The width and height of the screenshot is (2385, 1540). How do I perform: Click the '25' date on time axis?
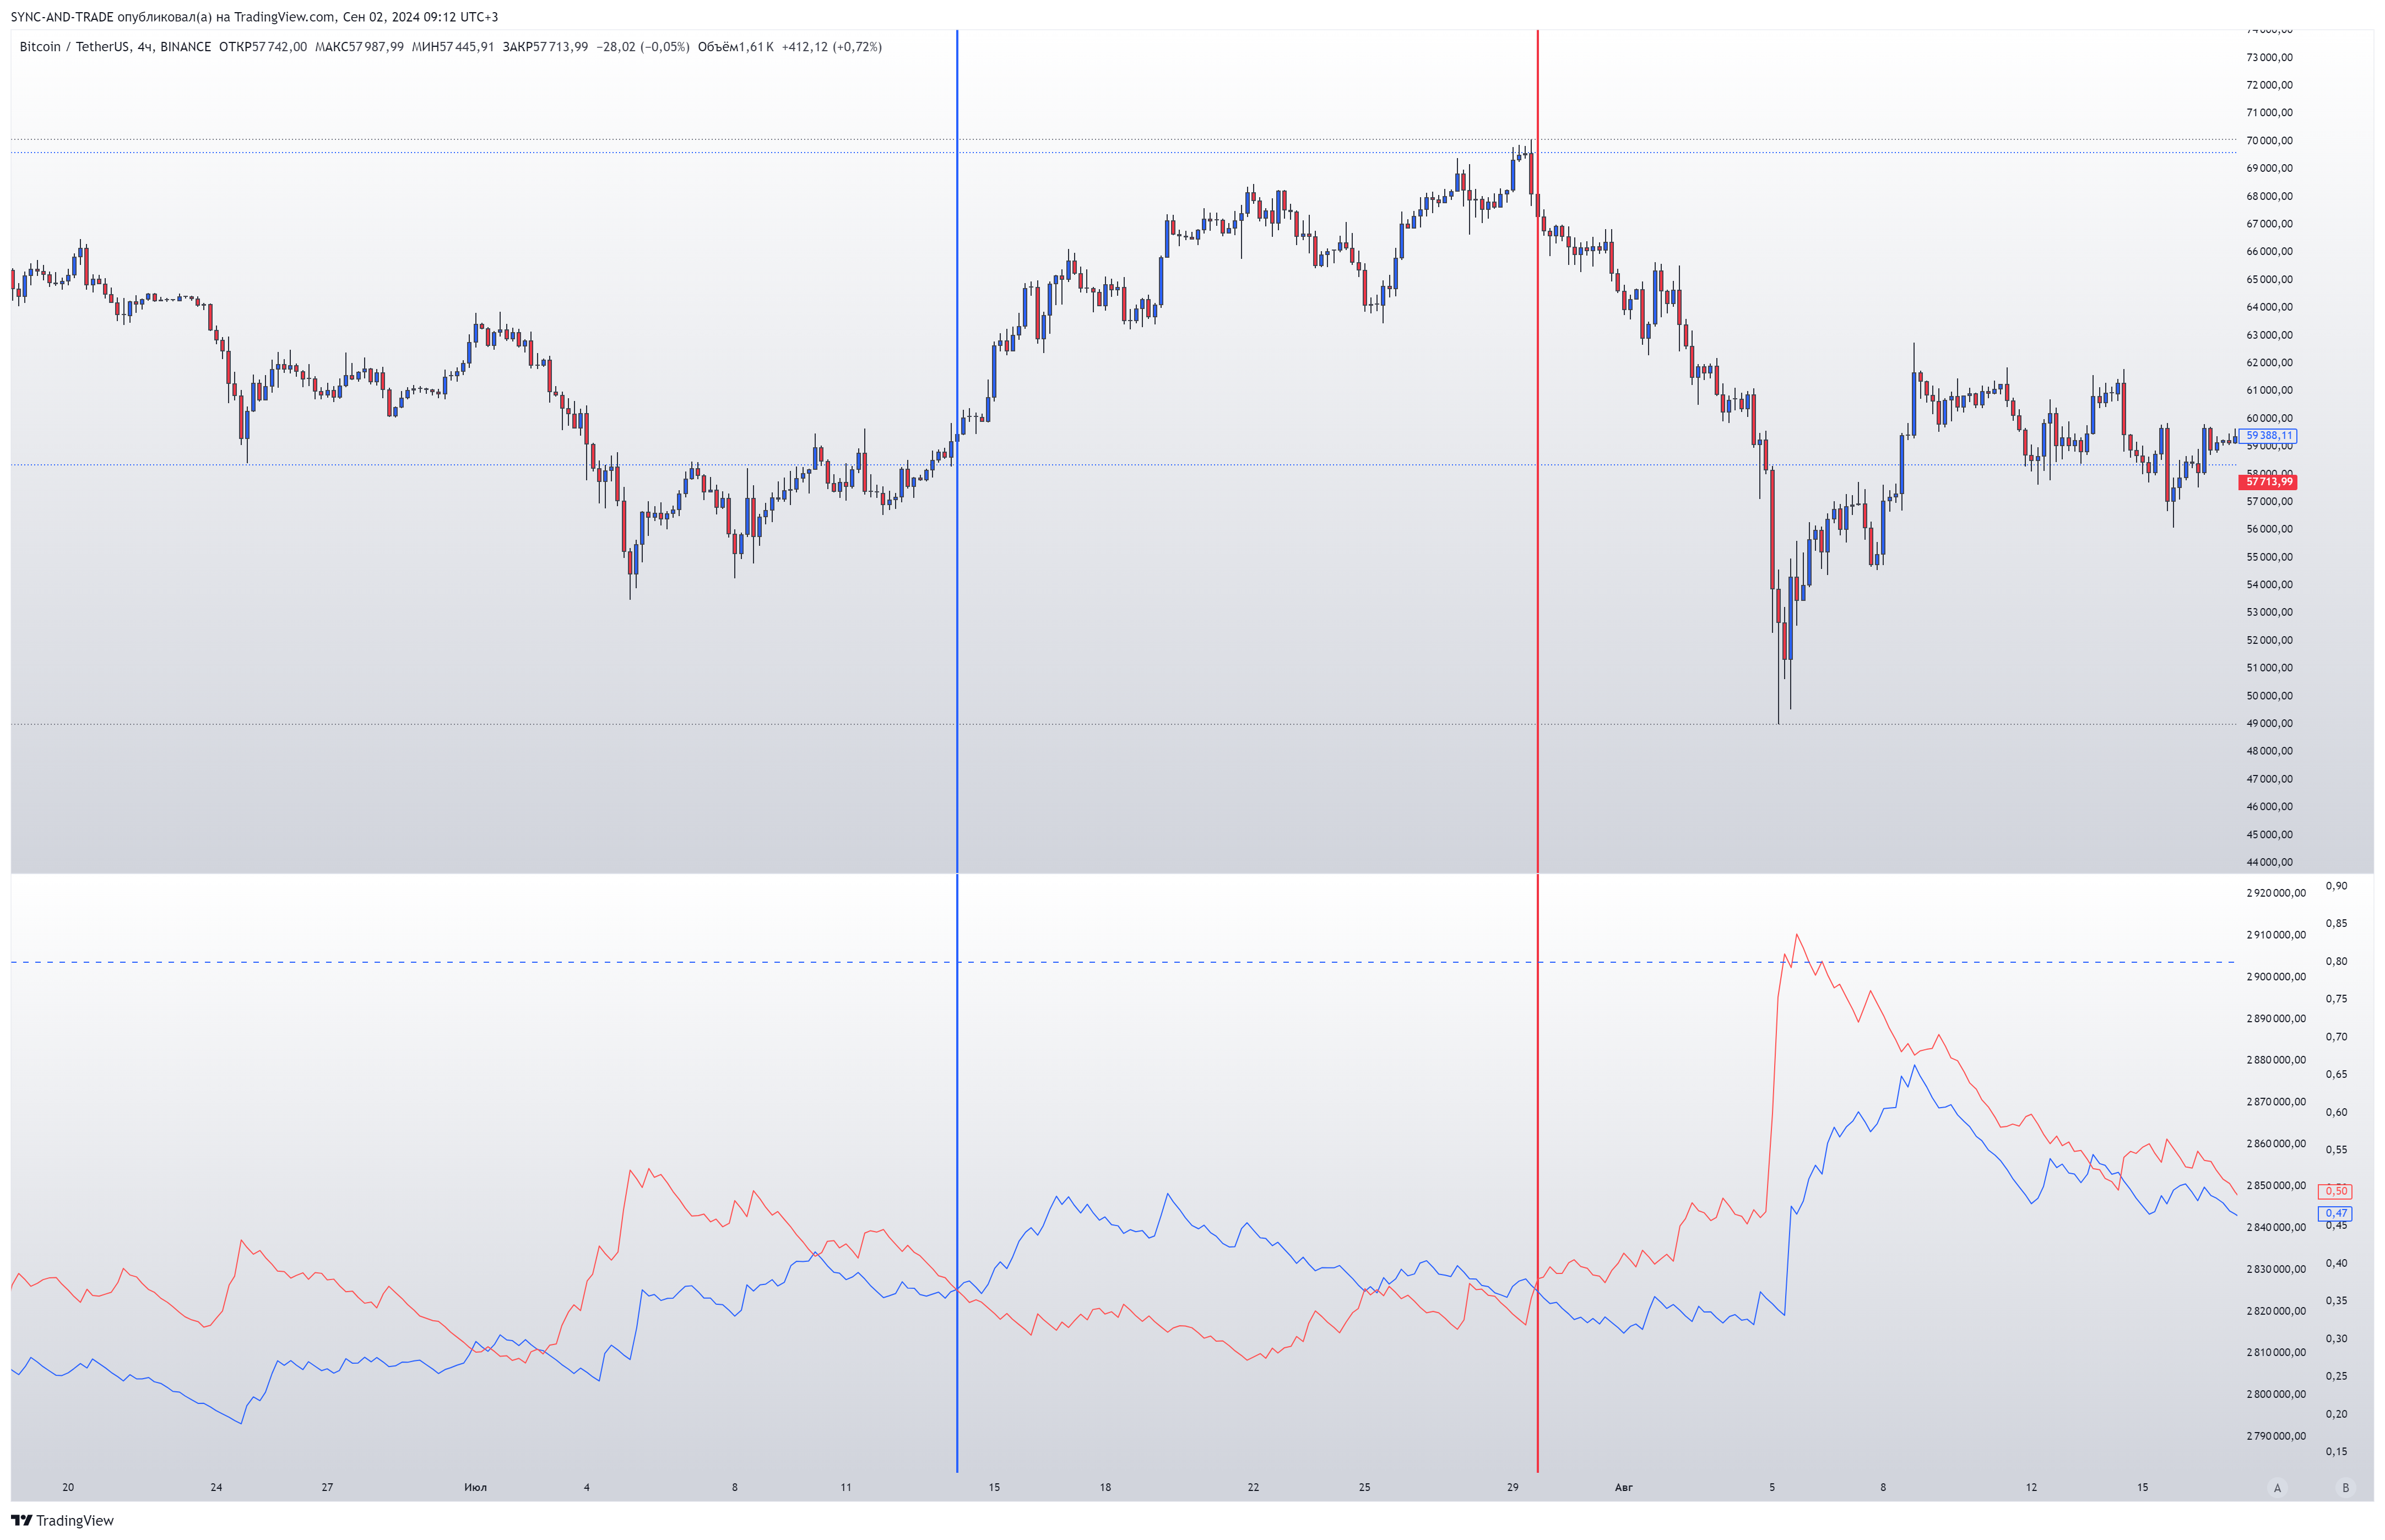coord(1364,1488)
